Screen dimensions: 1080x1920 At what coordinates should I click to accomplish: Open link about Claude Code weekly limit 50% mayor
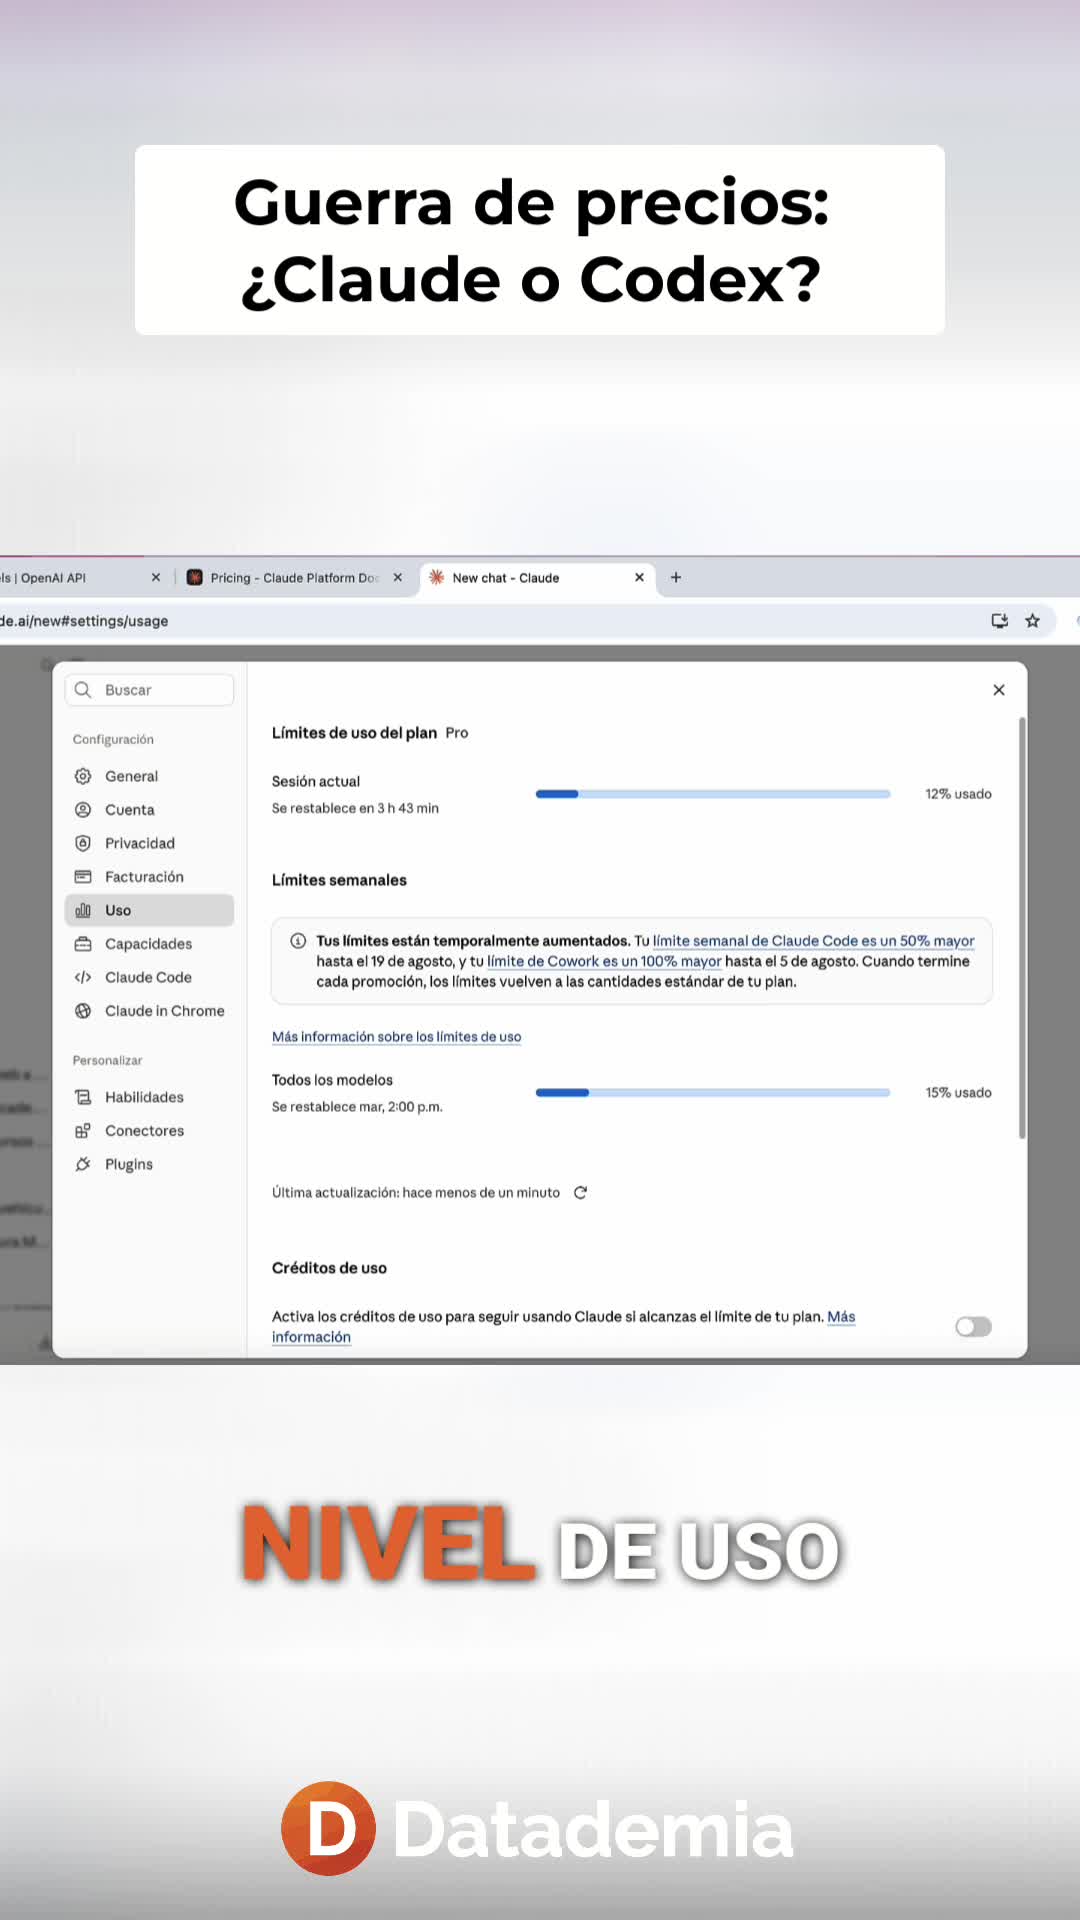813,941
